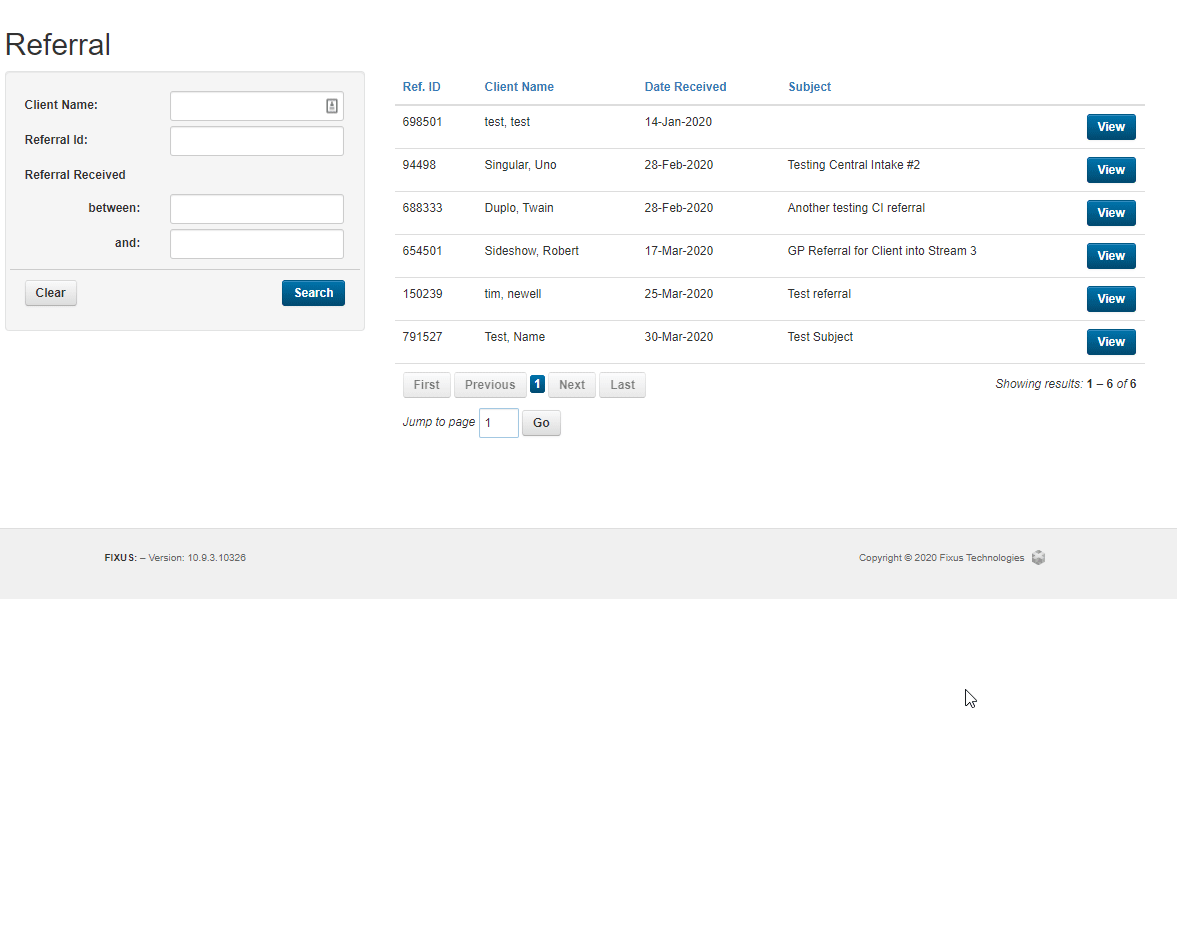Sort by Ref. ID column header
The width and height of the screenshot is (1177, 932).
[x=421, y=87]
